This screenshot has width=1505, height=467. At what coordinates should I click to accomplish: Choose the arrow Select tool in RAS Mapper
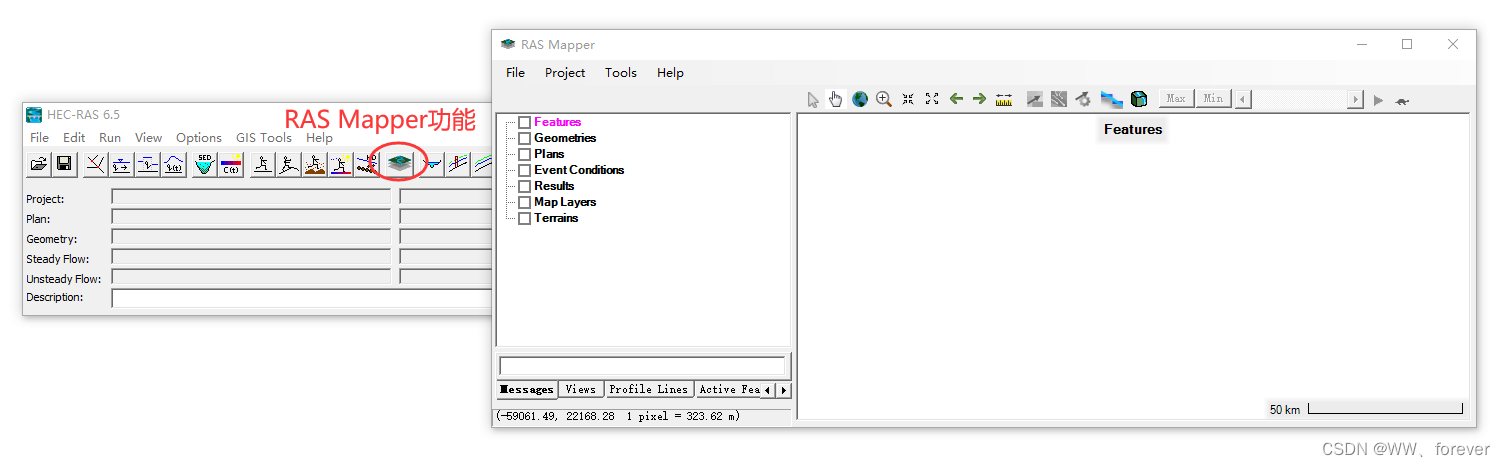pyautogui.click(x=813, y=99)
